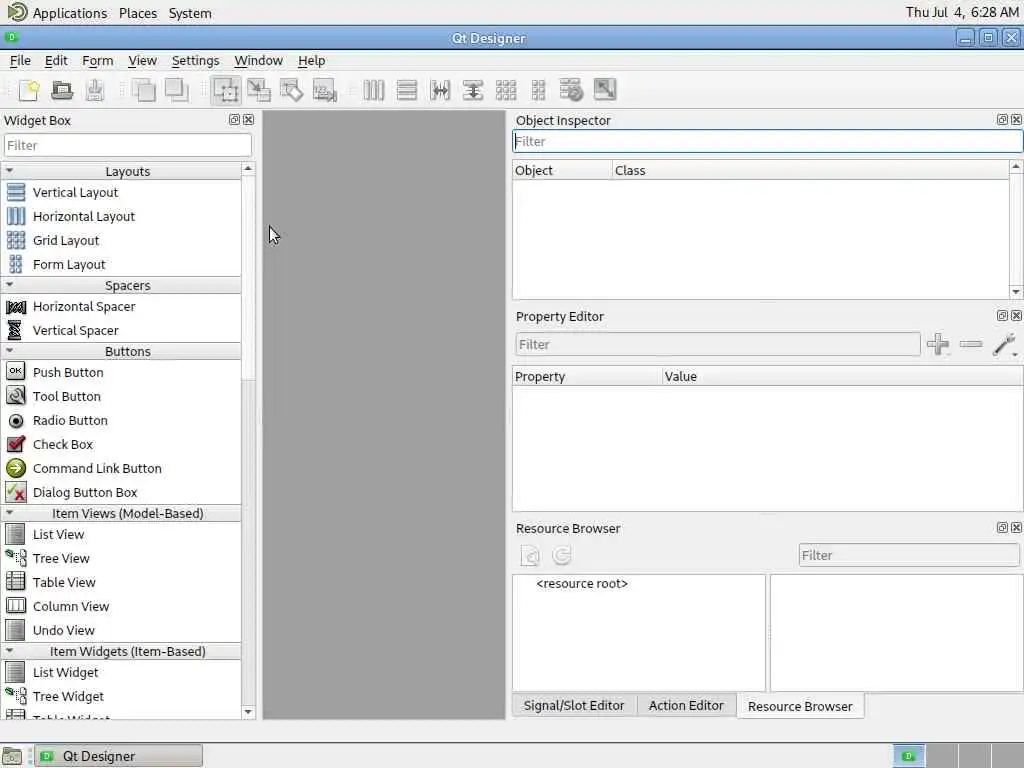Viewport: 1024px width, 768px height.
Task: Click Lay Out Vertically in Splitter icon
Action: click(x=473, y=90)
